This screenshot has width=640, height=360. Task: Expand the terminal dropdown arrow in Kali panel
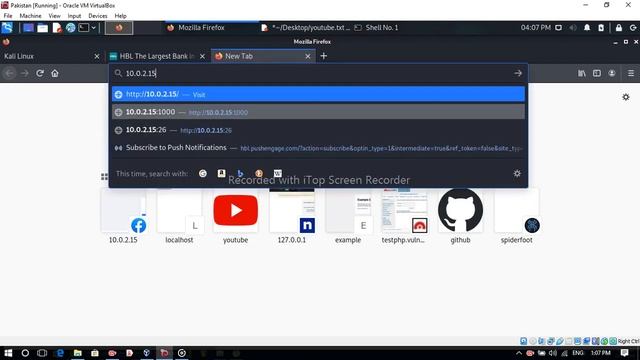tap(93, 28)
